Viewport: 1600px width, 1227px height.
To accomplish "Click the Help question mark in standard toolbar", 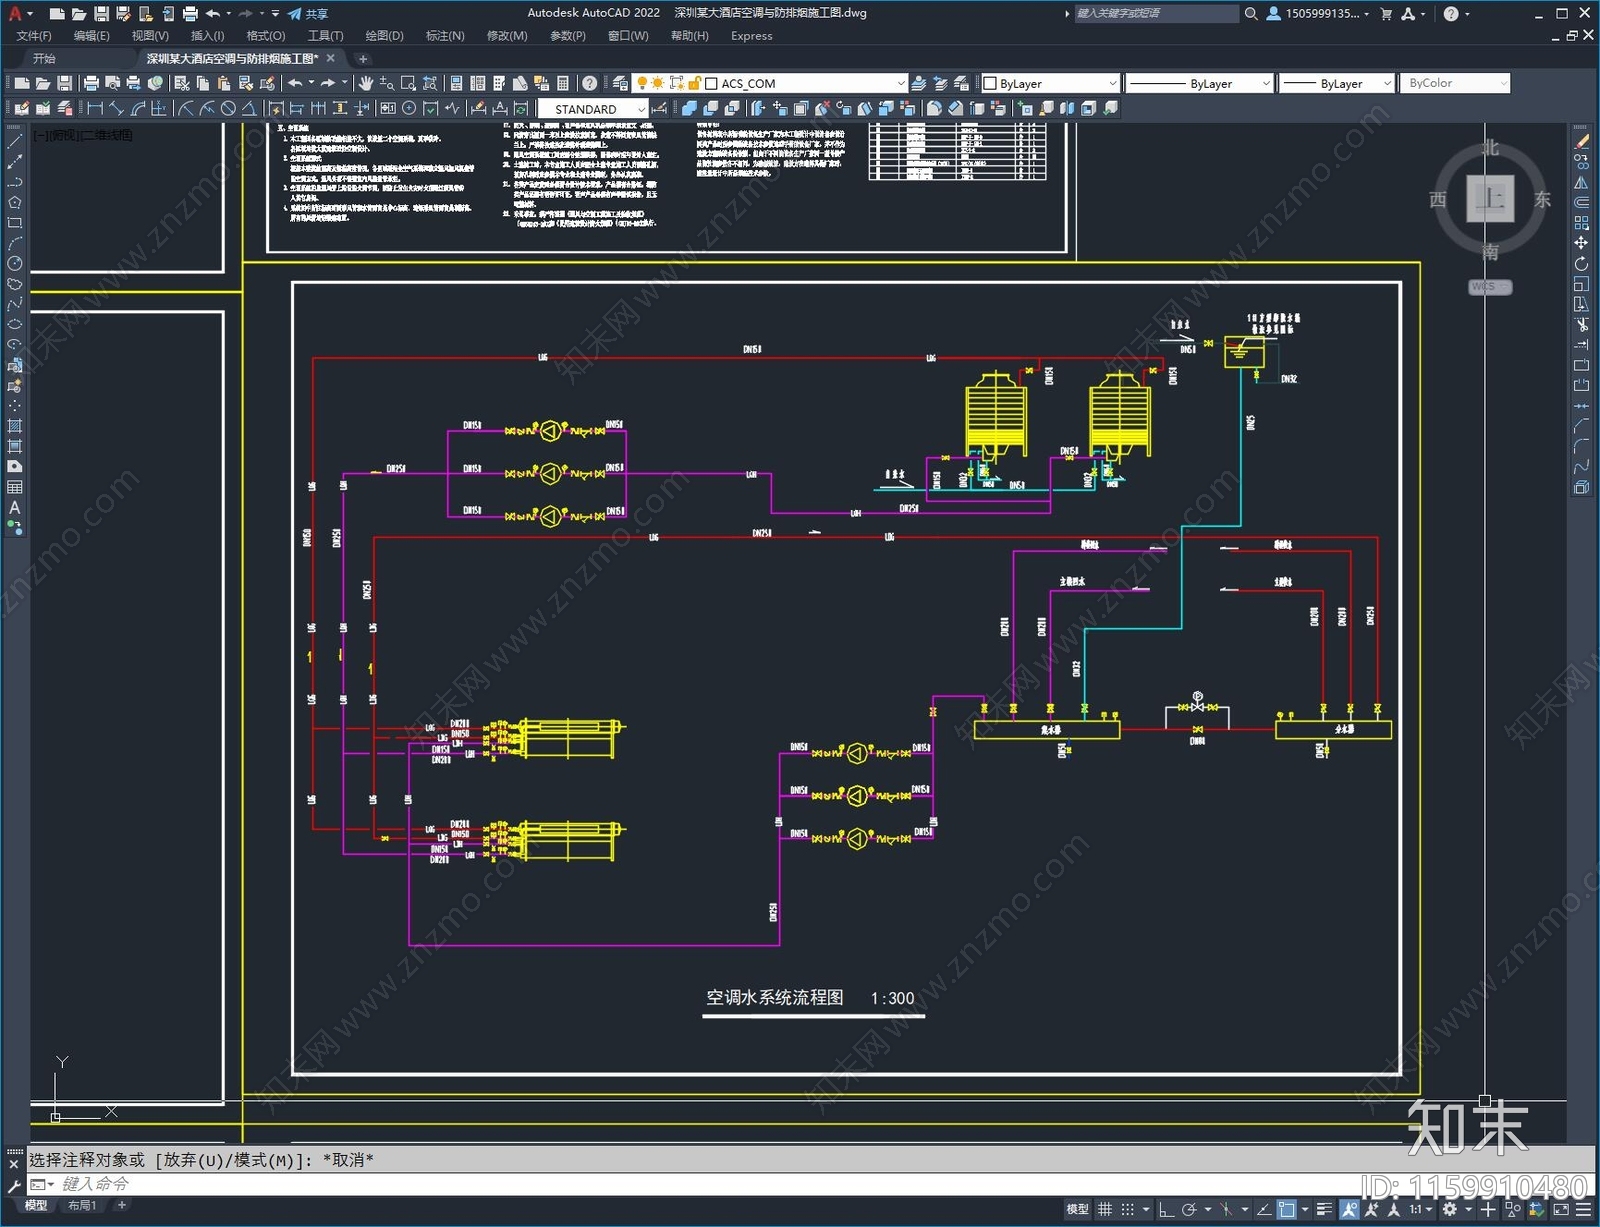I will [x=590, y=84].
